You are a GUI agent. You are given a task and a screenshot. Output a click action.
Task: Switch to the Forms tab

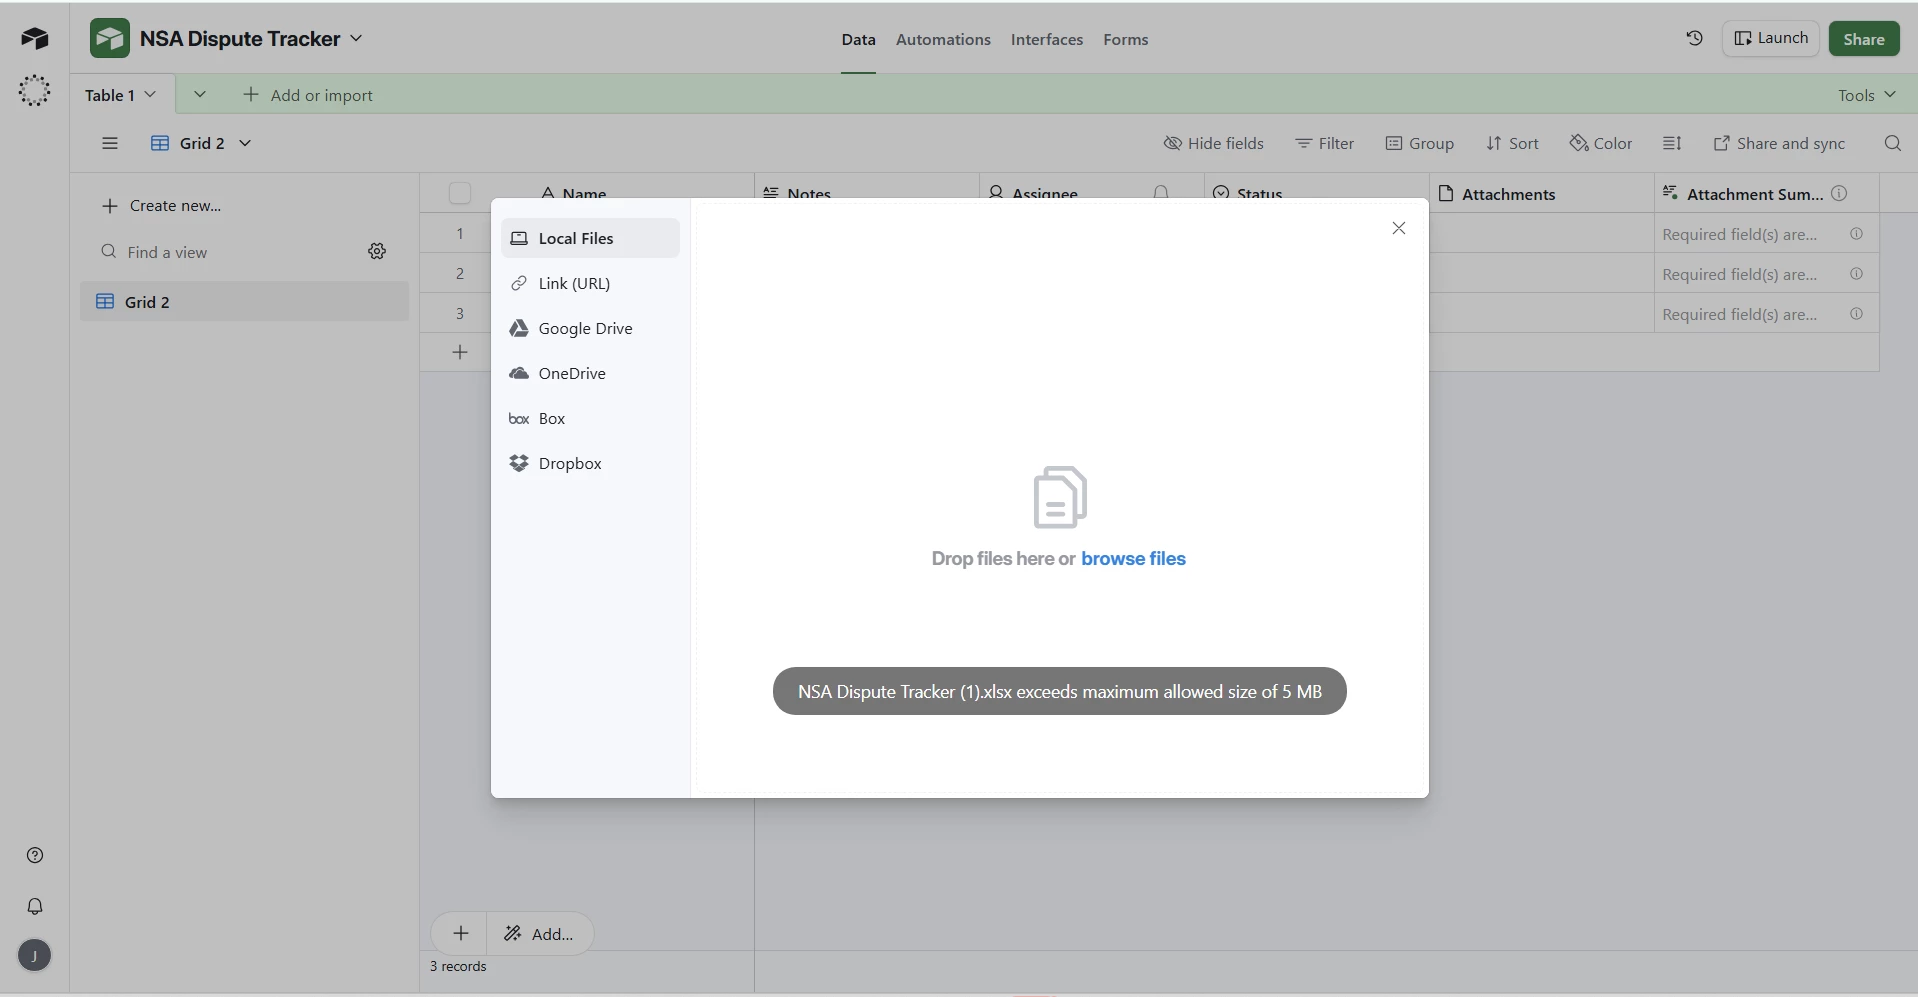1126,40
